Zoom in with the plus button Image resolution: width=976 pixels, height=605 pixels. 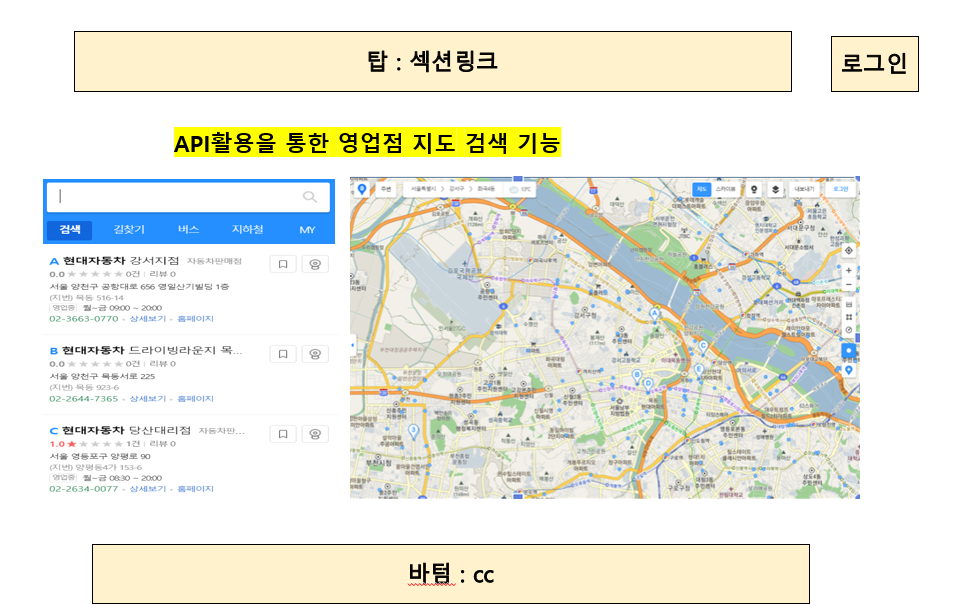tap(848, 271)
